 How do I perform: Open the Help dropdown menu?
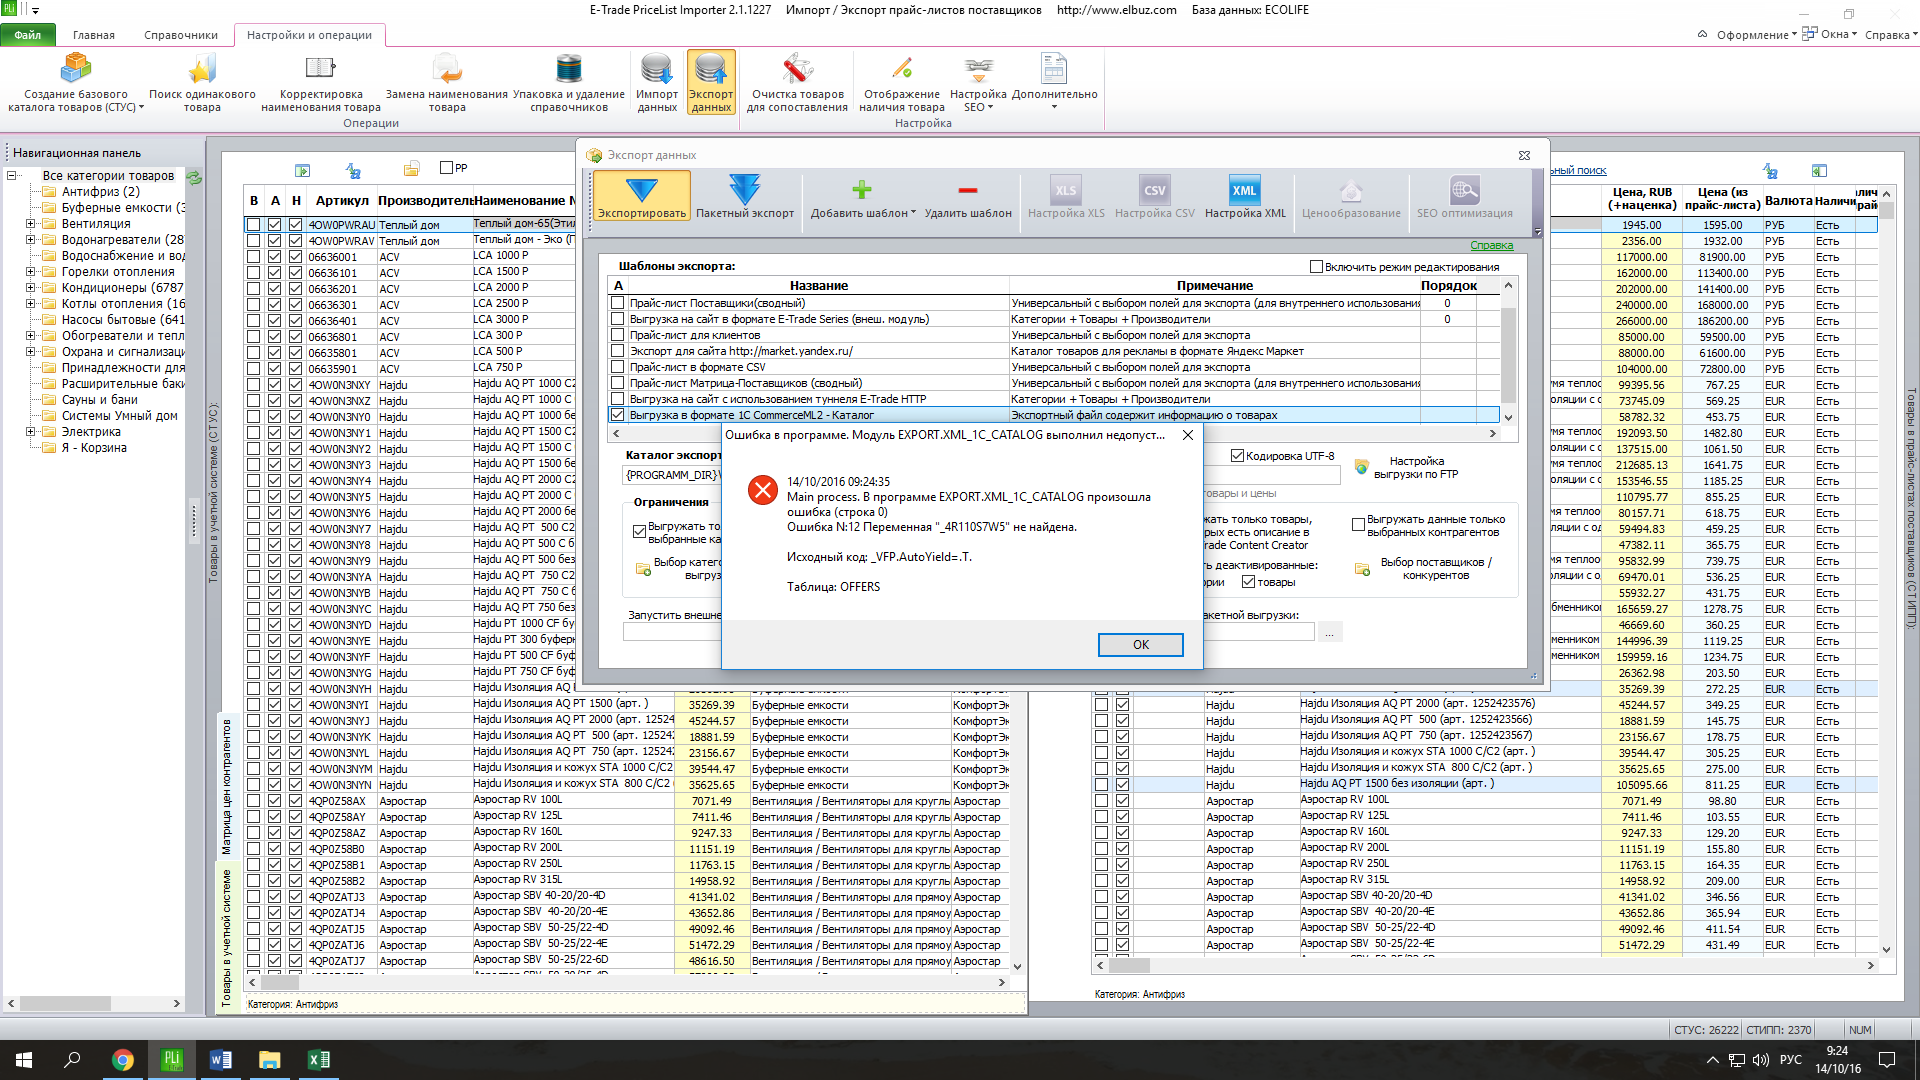point(1891,35)
